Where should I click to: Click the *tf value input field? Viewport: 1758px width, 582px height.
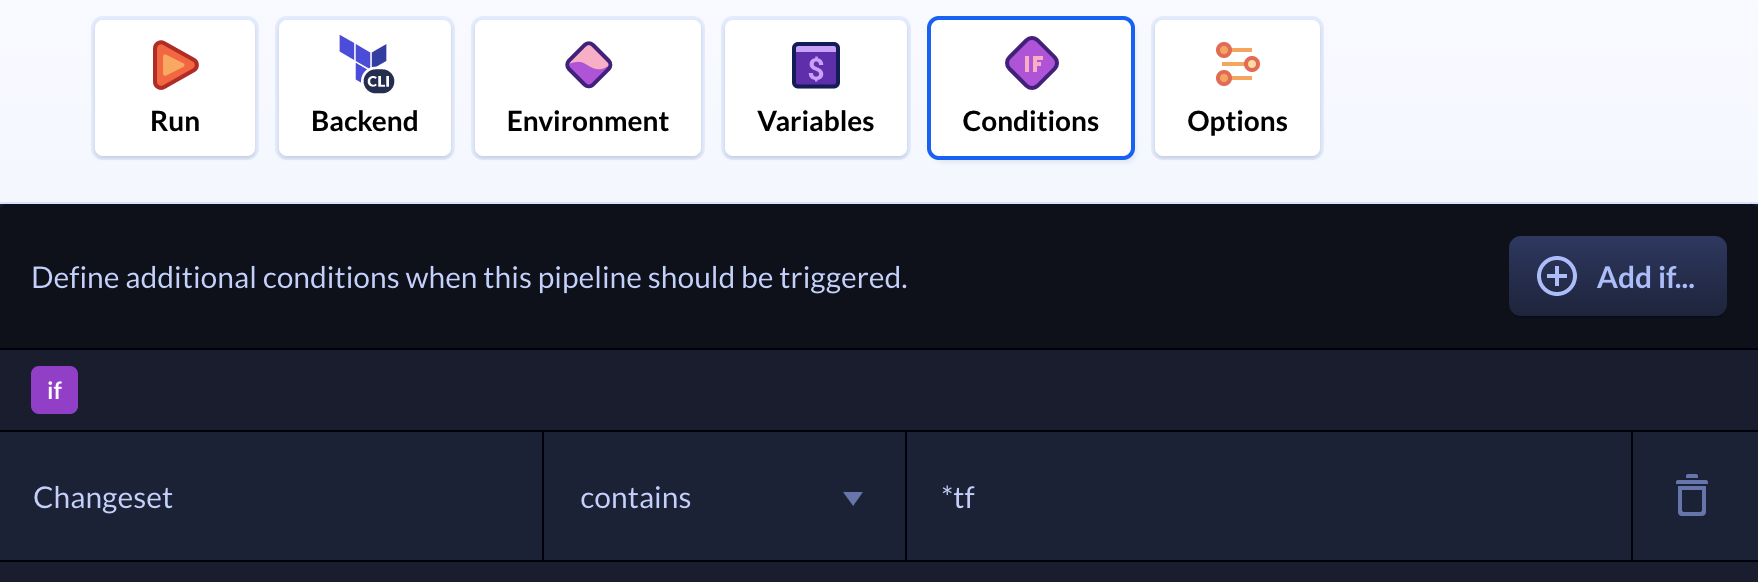pos(1269,497)
